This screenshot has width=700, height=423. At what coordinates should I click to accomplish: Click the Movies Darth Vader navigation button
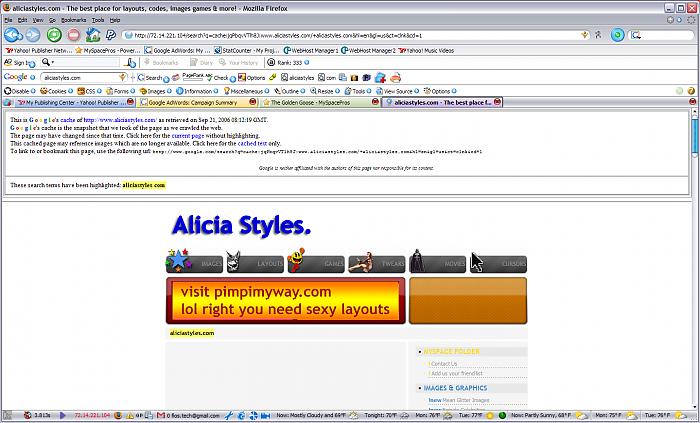point(437,261)
